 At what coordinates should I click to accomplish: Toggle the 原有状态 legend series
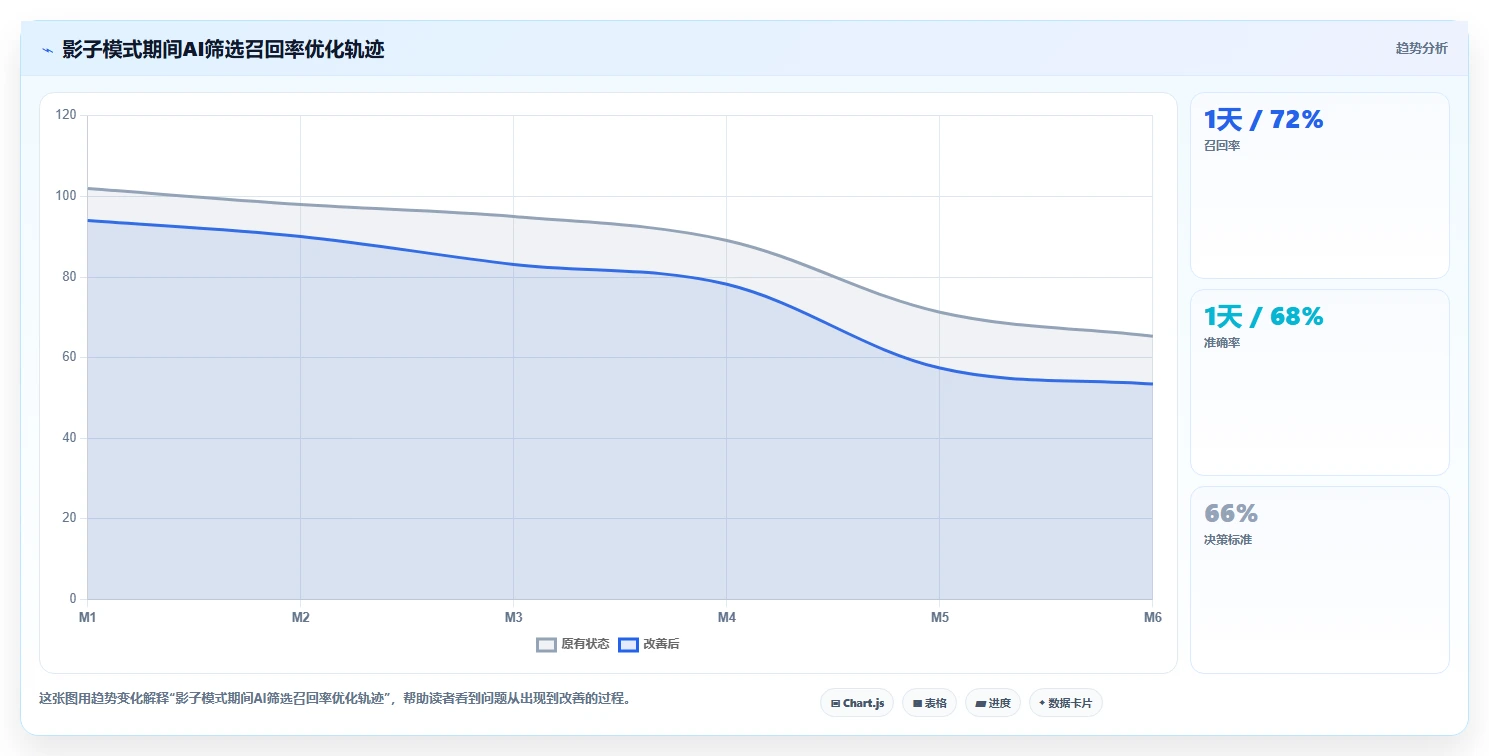[573, 644]
